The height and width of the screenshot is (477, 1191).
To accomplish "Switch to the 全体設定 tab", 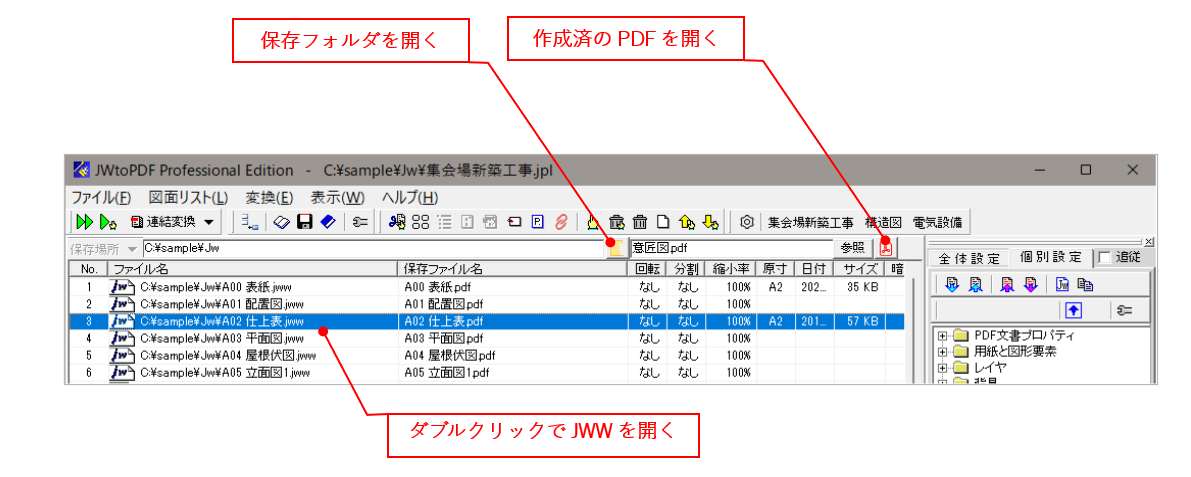I will pos(969,258).
